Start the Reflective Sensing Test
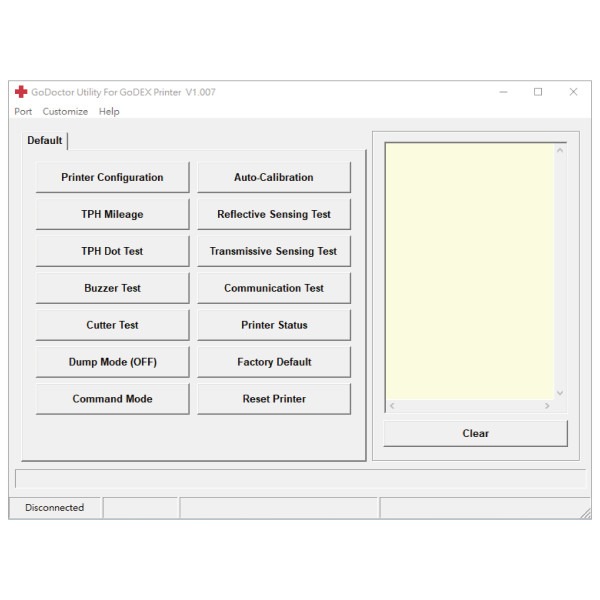Viewport: 600px width, 600px height. (273, 215)
